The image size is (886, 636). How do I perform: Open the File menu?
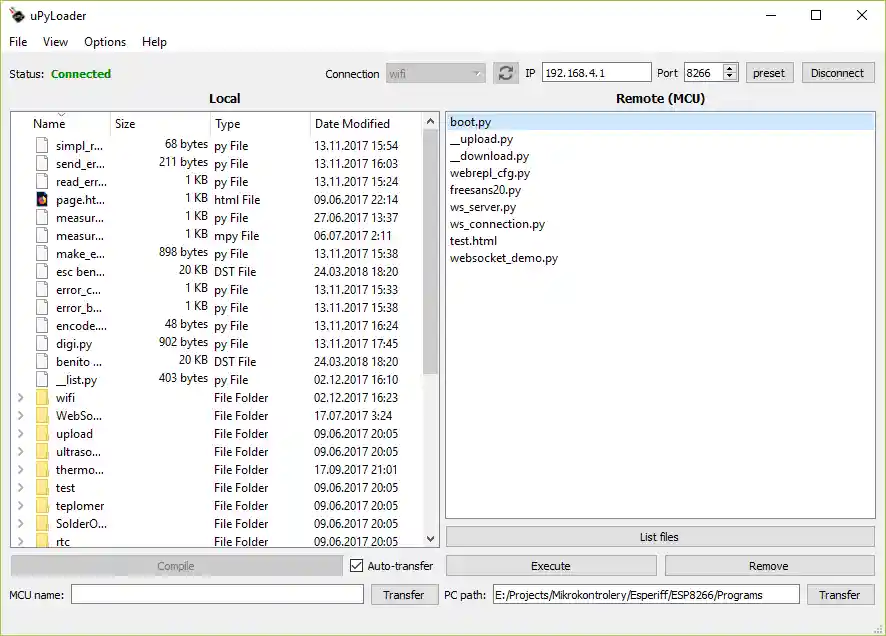click(x=18, y=42)
